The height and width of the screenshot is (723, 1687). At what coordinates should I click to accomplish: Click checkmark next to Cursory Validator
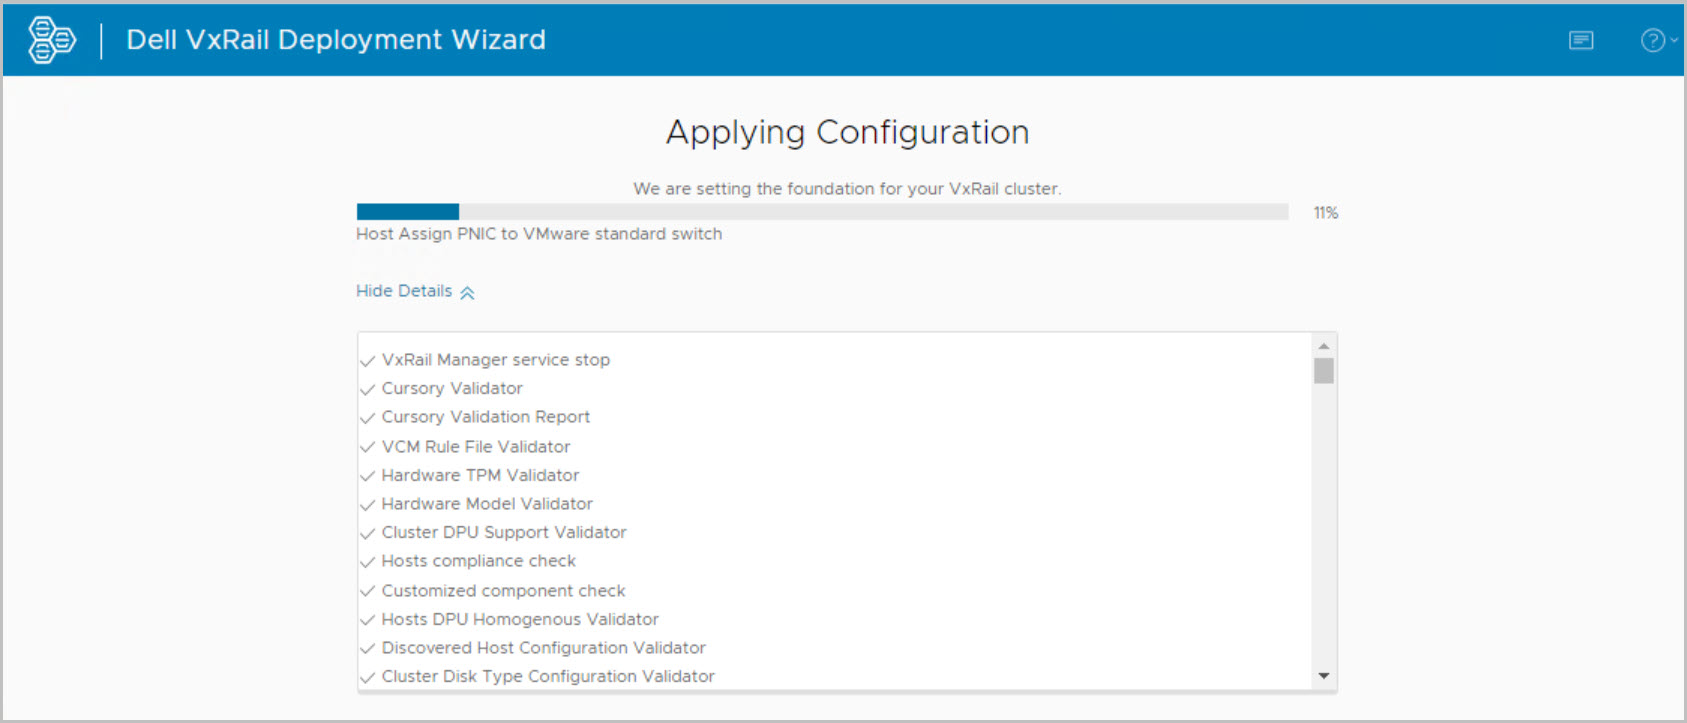[x=368, y=390]
